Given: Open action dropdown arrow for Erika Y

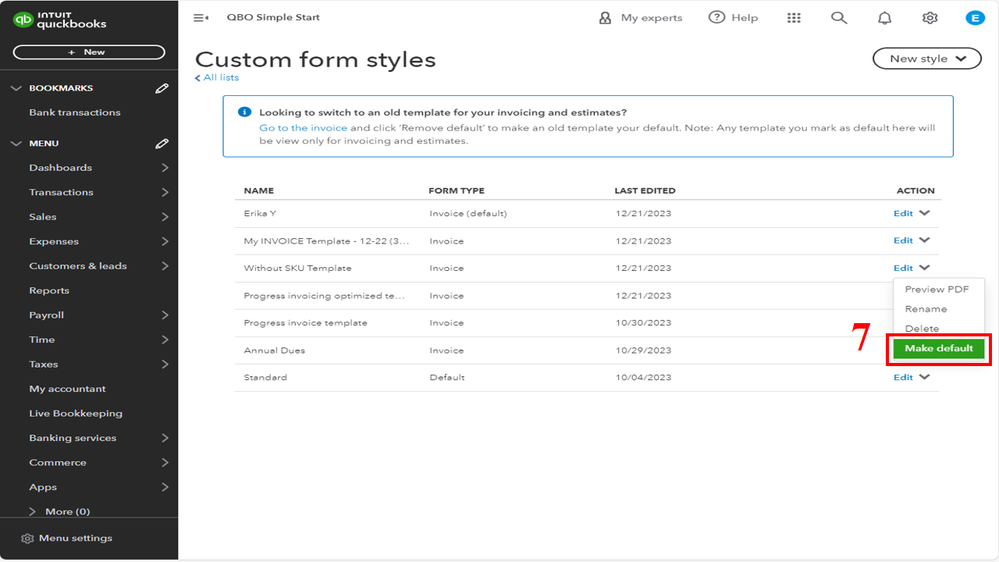Looking at the screenshot, I should pos(925,213).
